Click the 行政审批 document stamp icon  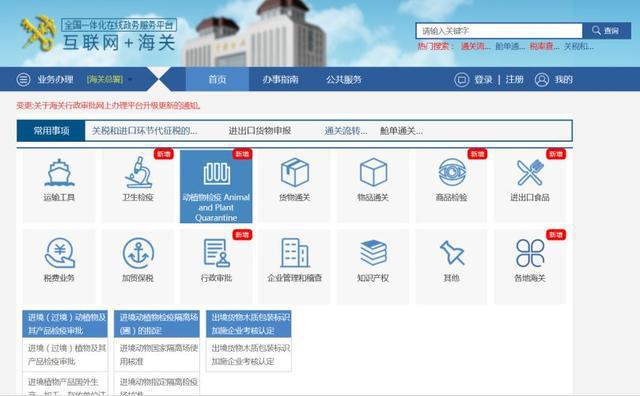coord(216,253)
